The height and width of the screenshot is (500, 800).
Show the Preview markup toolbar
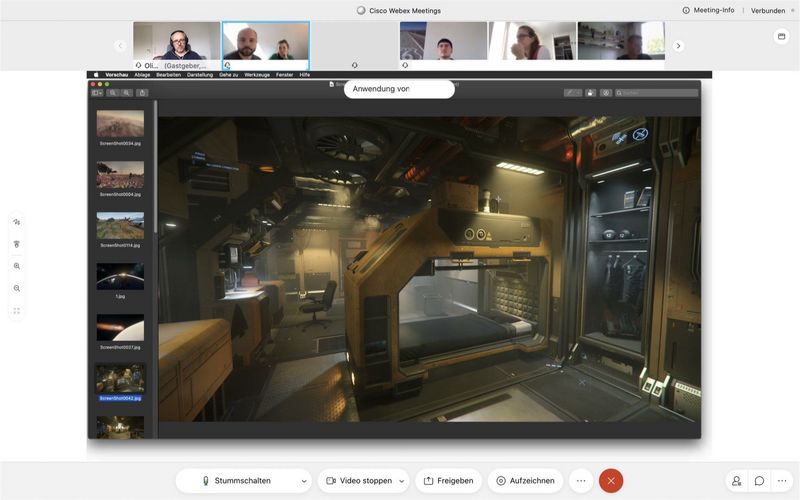606,93
